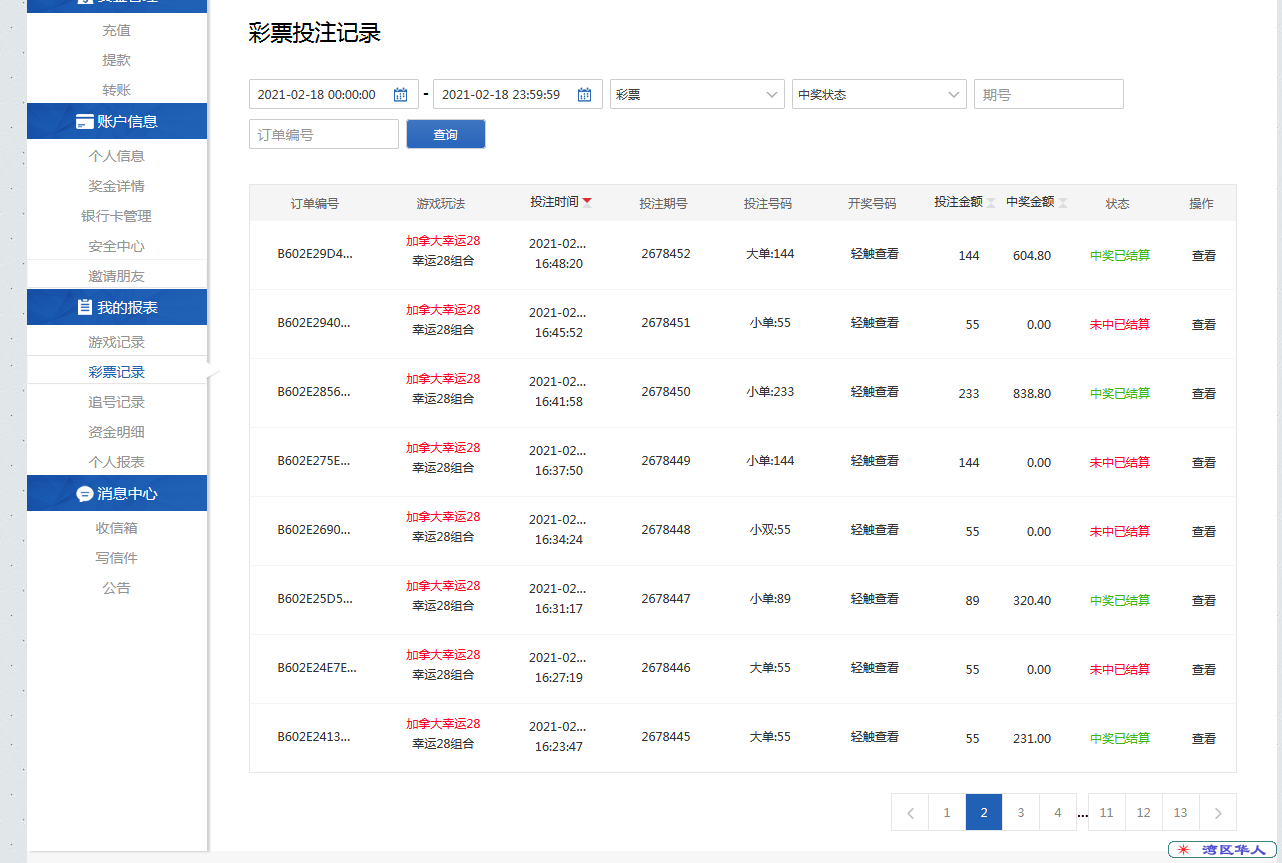Open 账户信息 section header
The width and height of the screenshot is (1282, 863).
[117, 121]
